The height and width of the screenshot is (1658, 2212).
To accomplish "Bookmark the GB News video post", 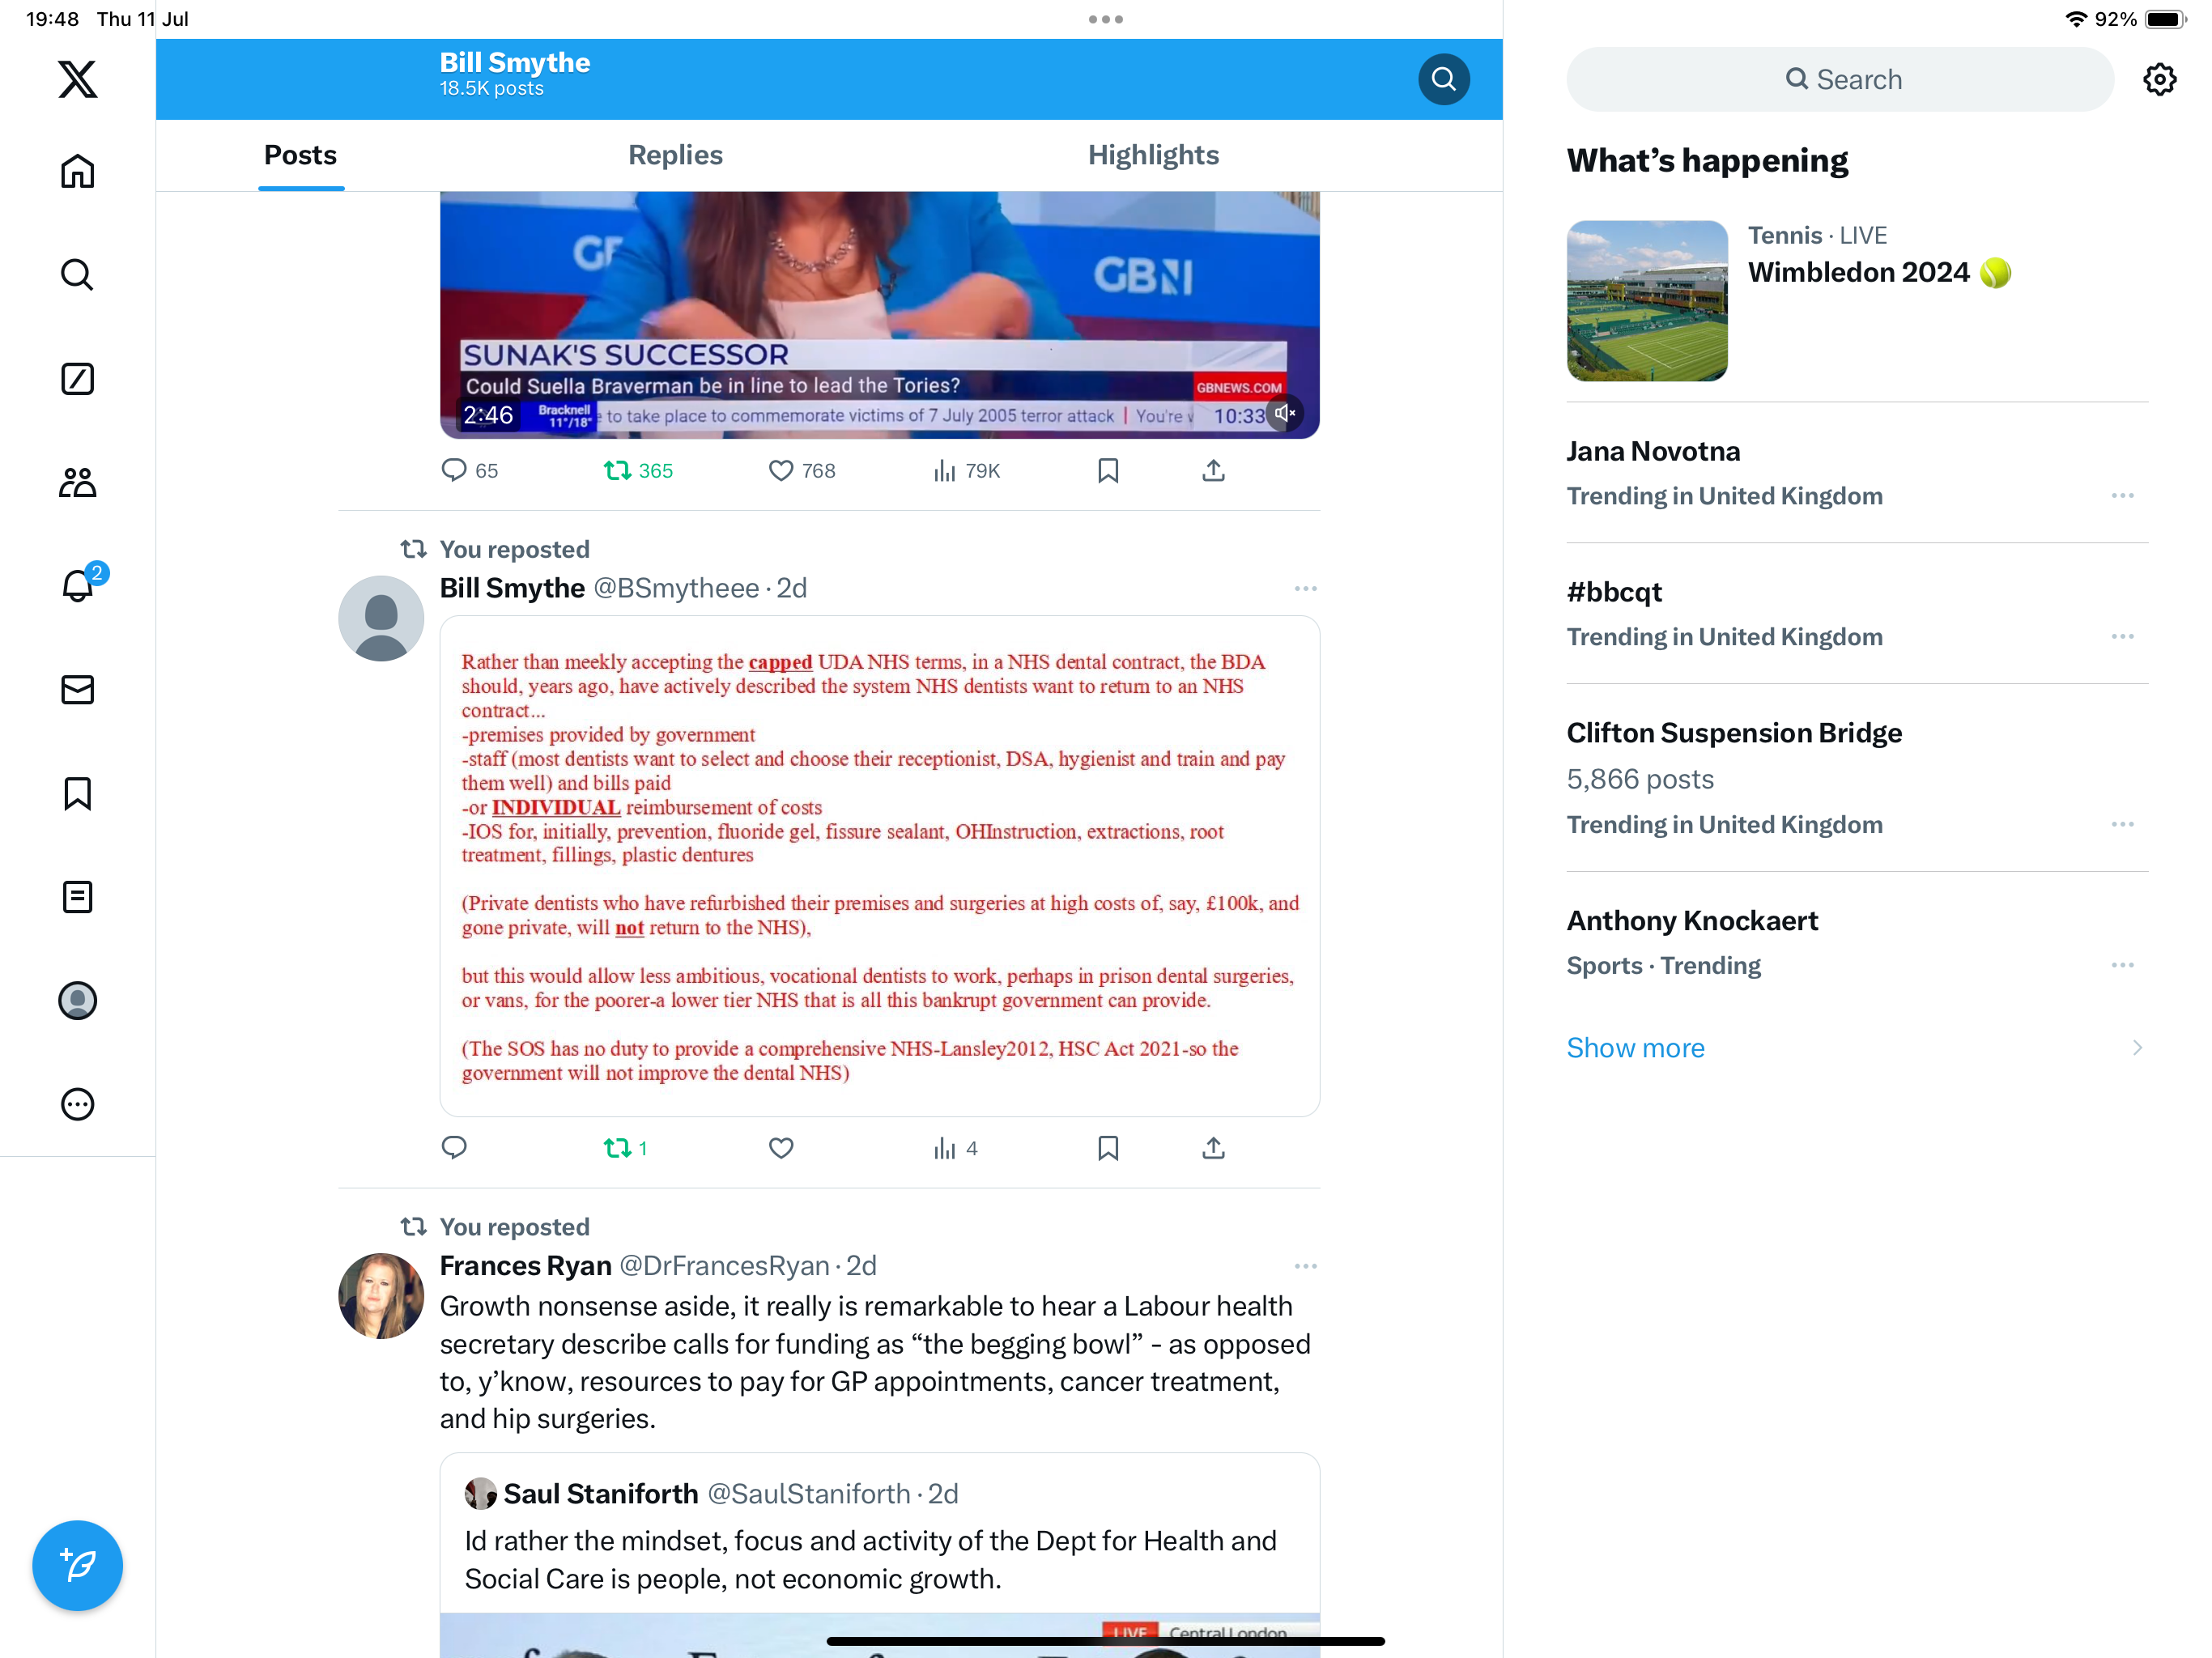I will (x=1108, y=470).
